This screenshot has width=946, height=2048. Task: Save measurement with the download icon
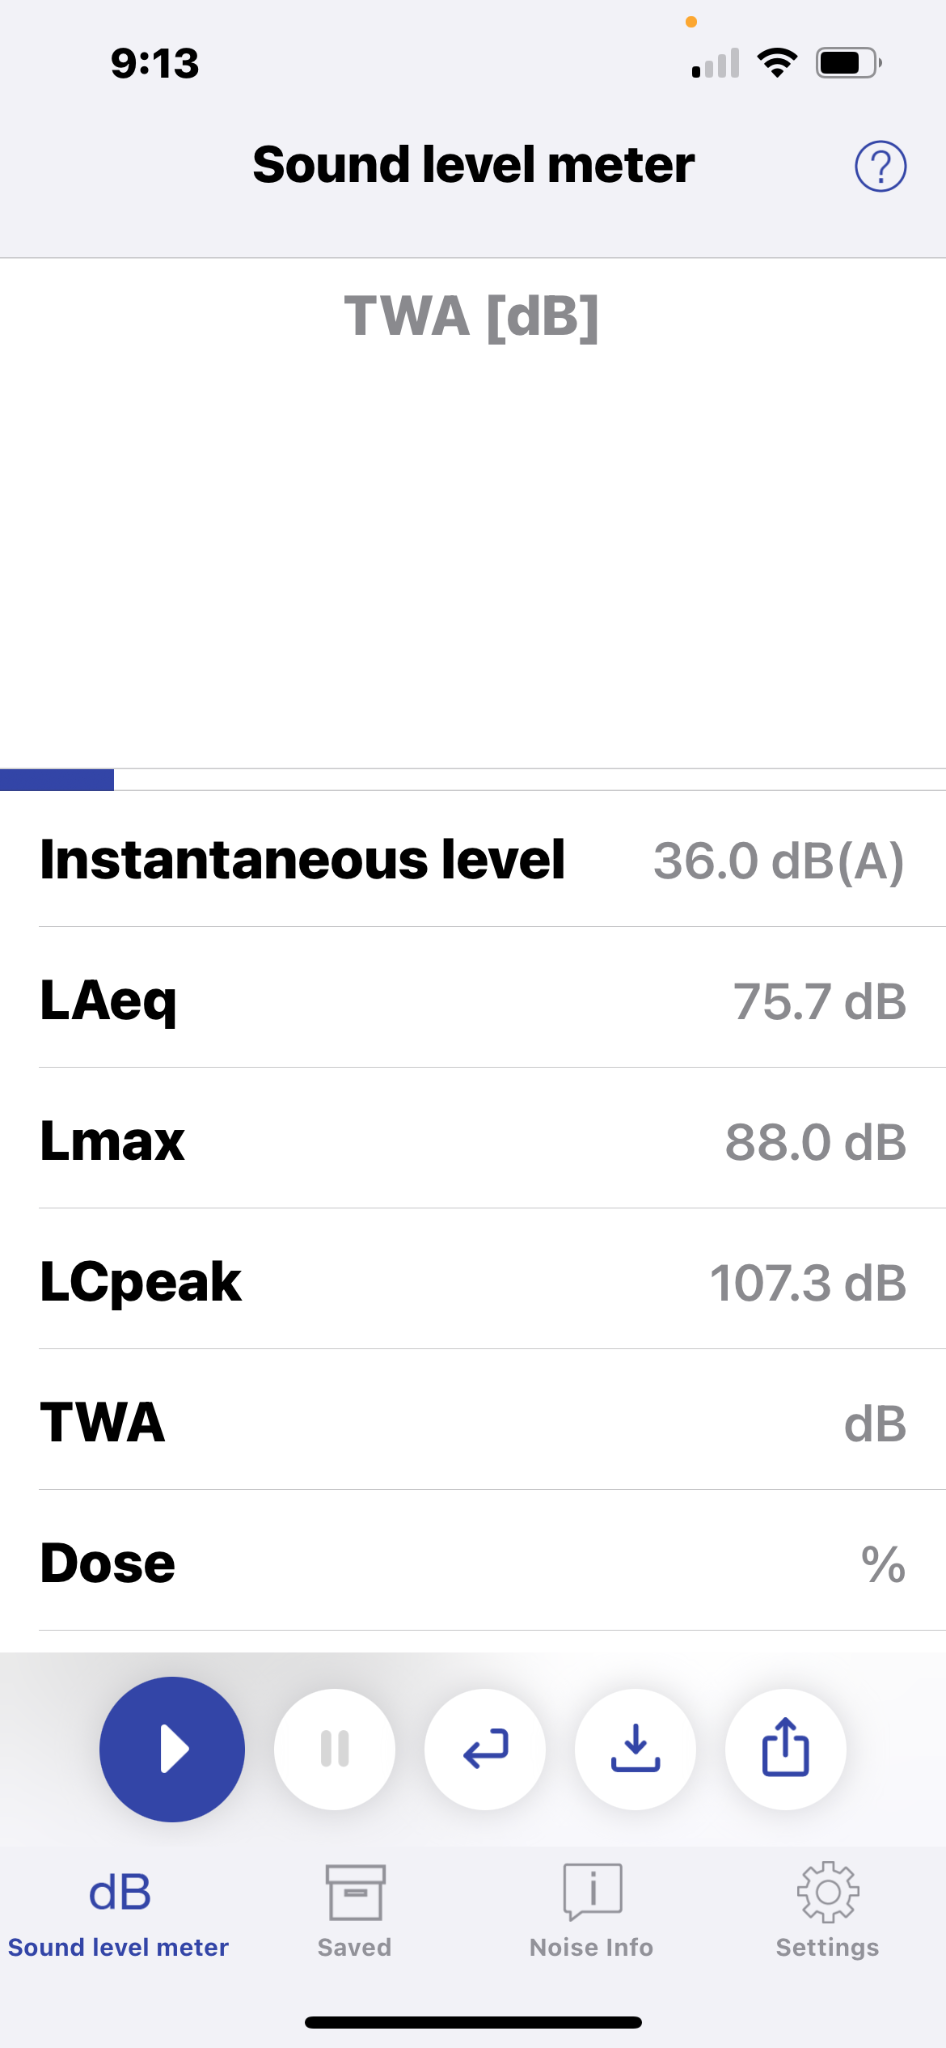pyautogui.click(x=635, y=1749)
